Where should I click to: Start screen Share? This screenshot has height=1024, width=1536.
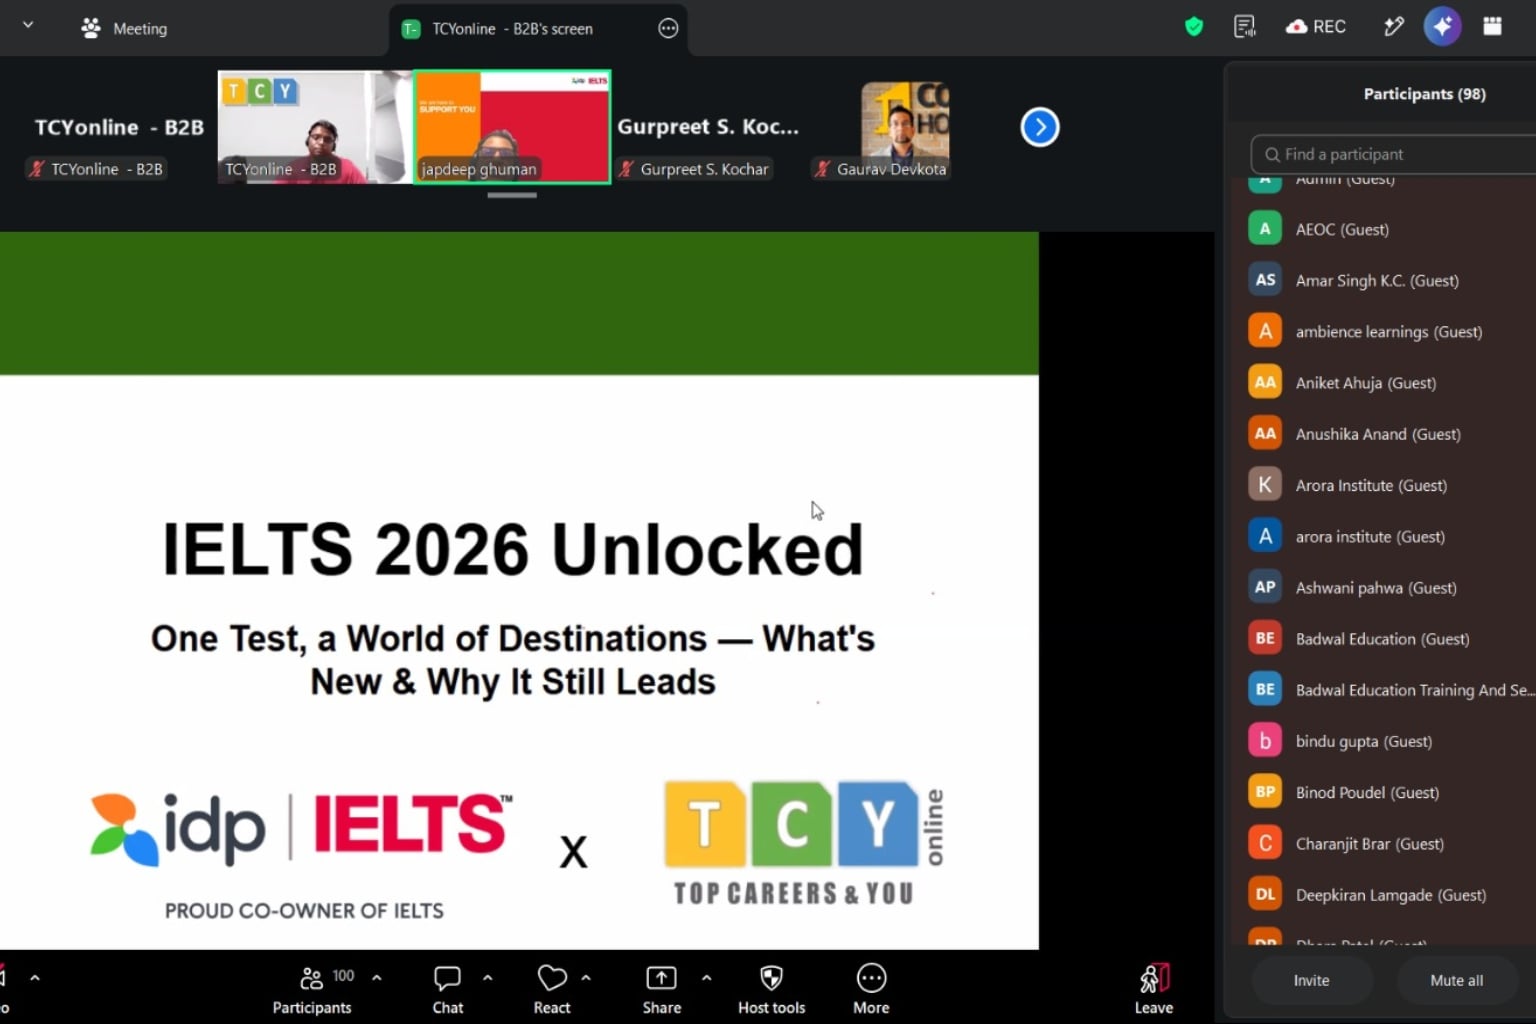[661, 990]
